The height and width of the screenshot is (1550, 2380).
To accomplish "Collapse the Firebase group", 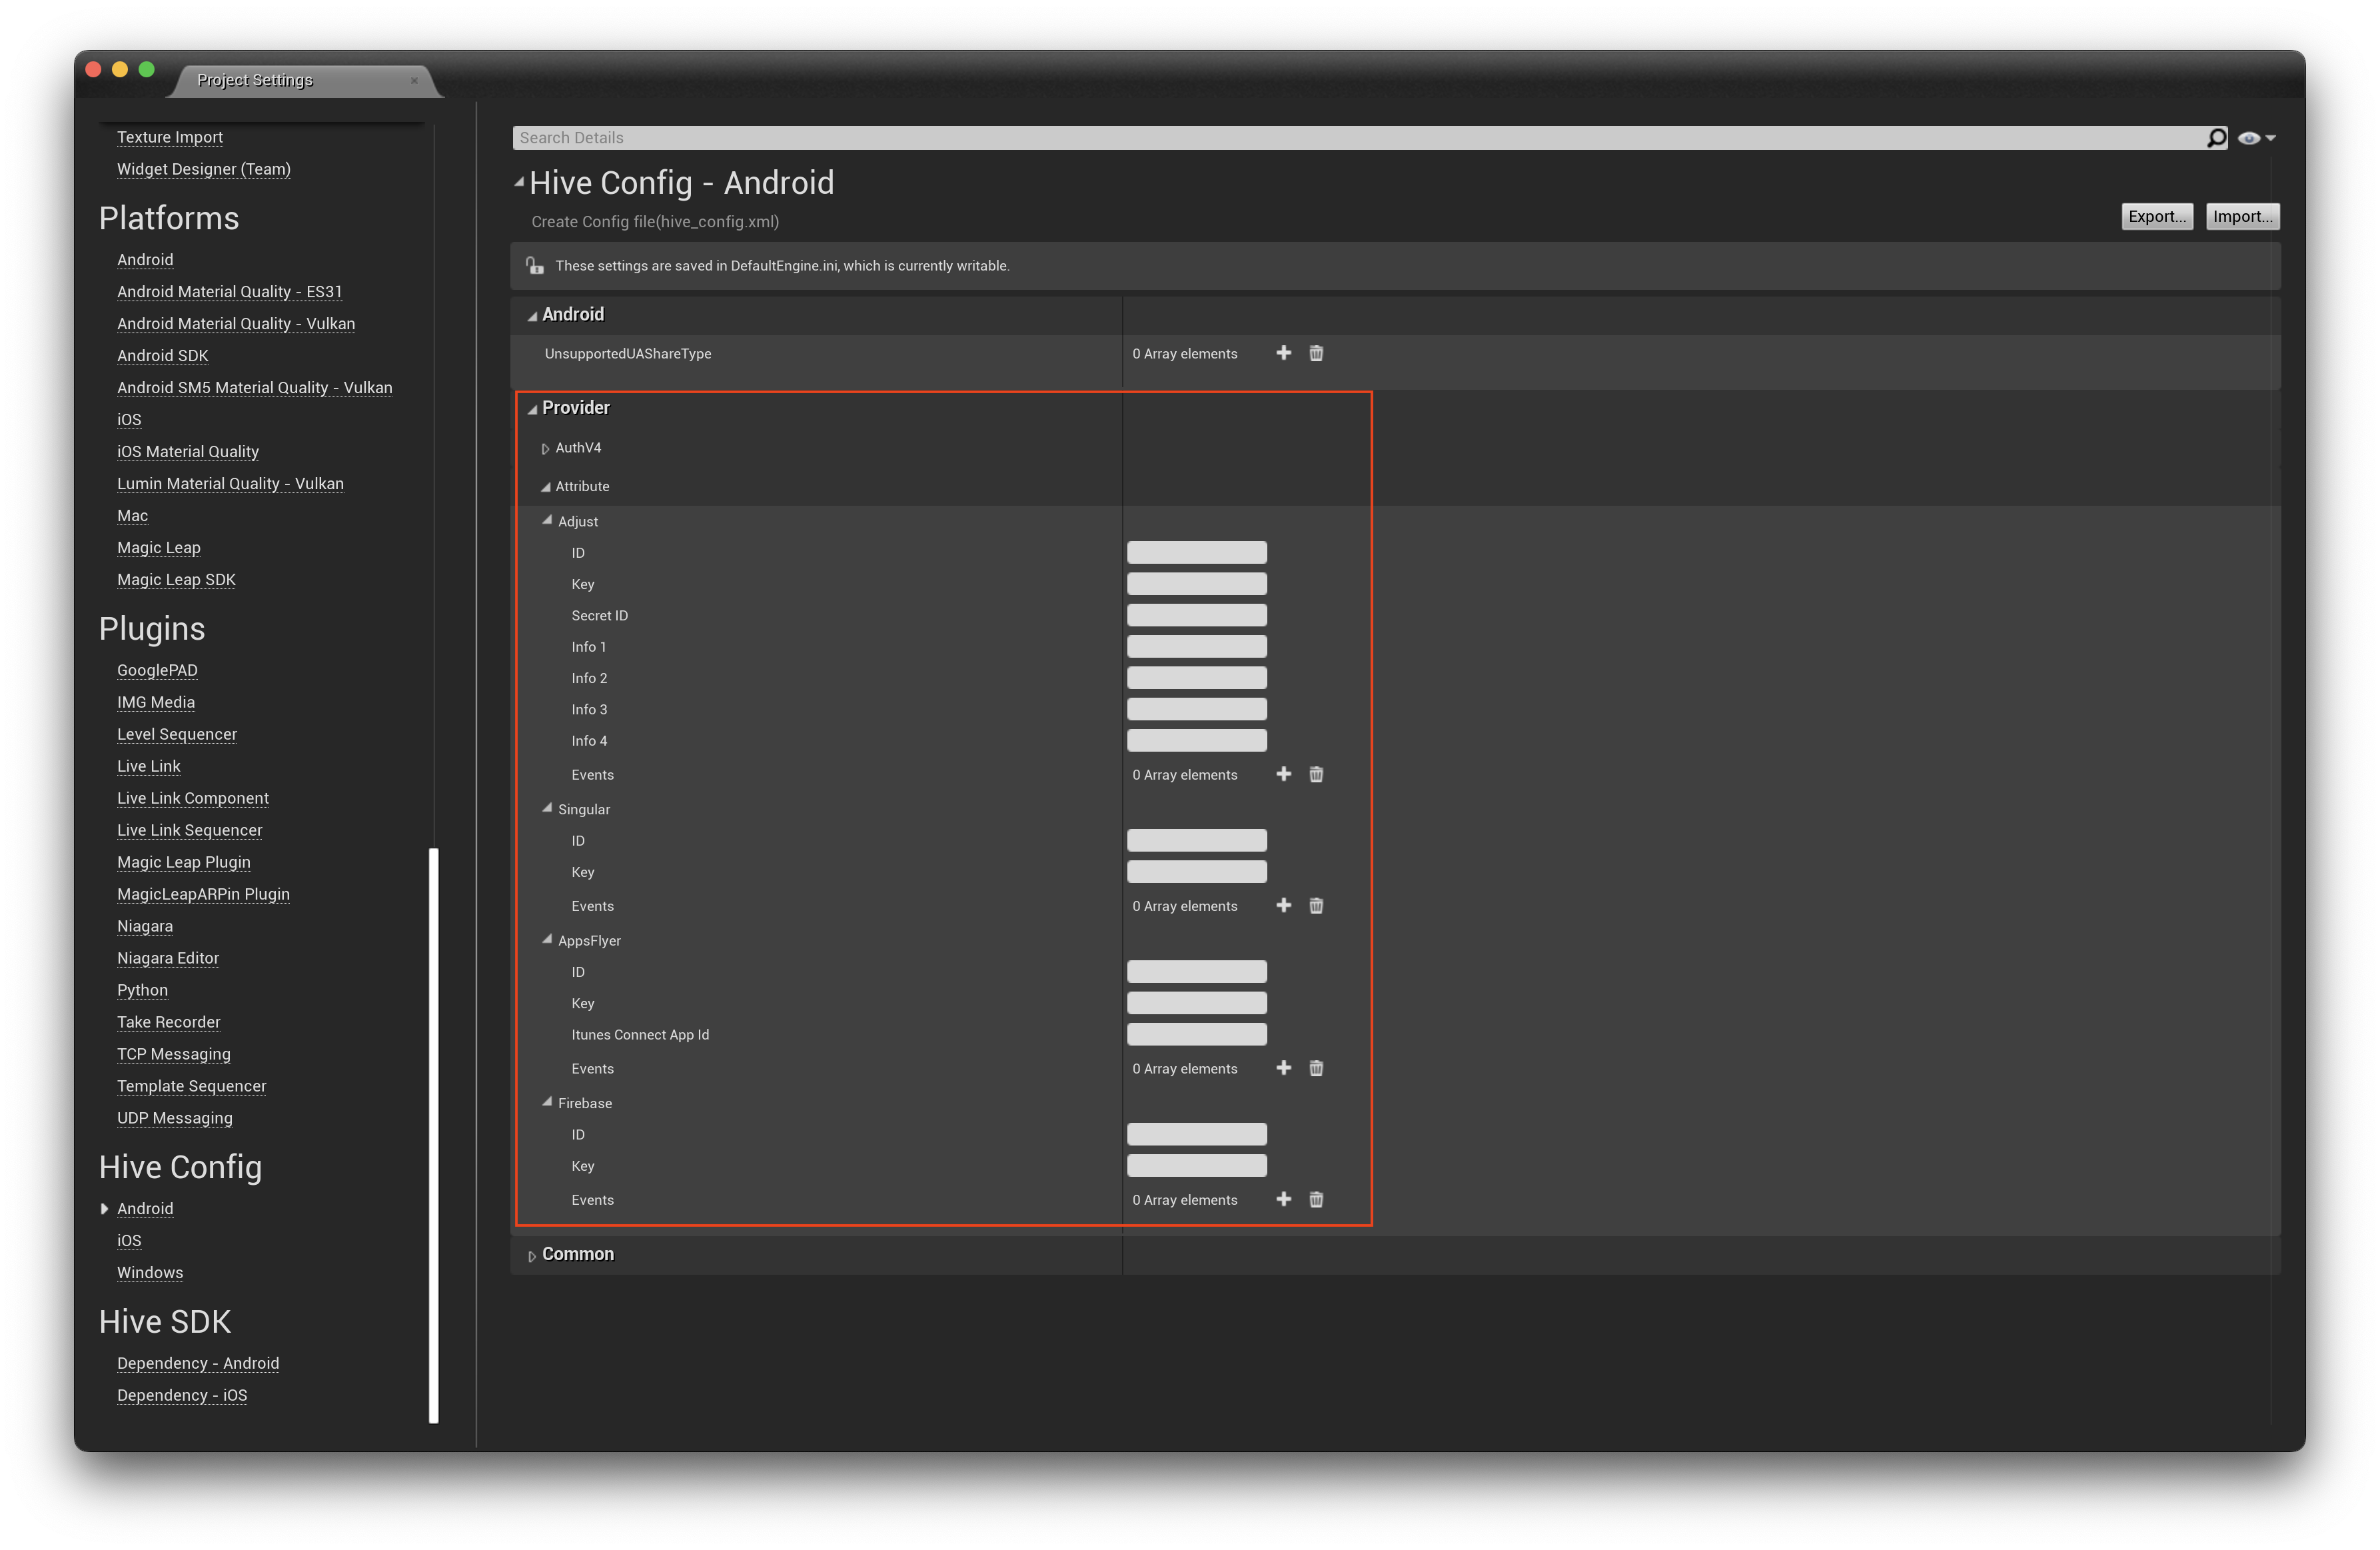I will point(547,1102).
